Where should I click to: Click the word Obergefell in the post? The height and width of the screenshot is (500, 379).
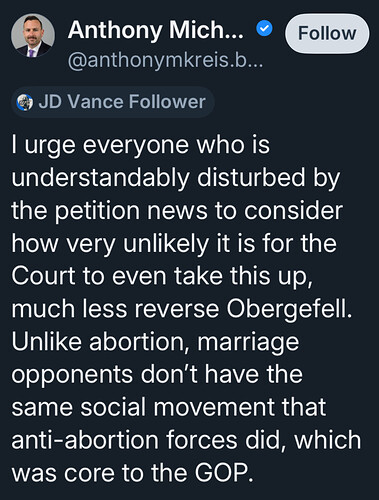point(289,309)
